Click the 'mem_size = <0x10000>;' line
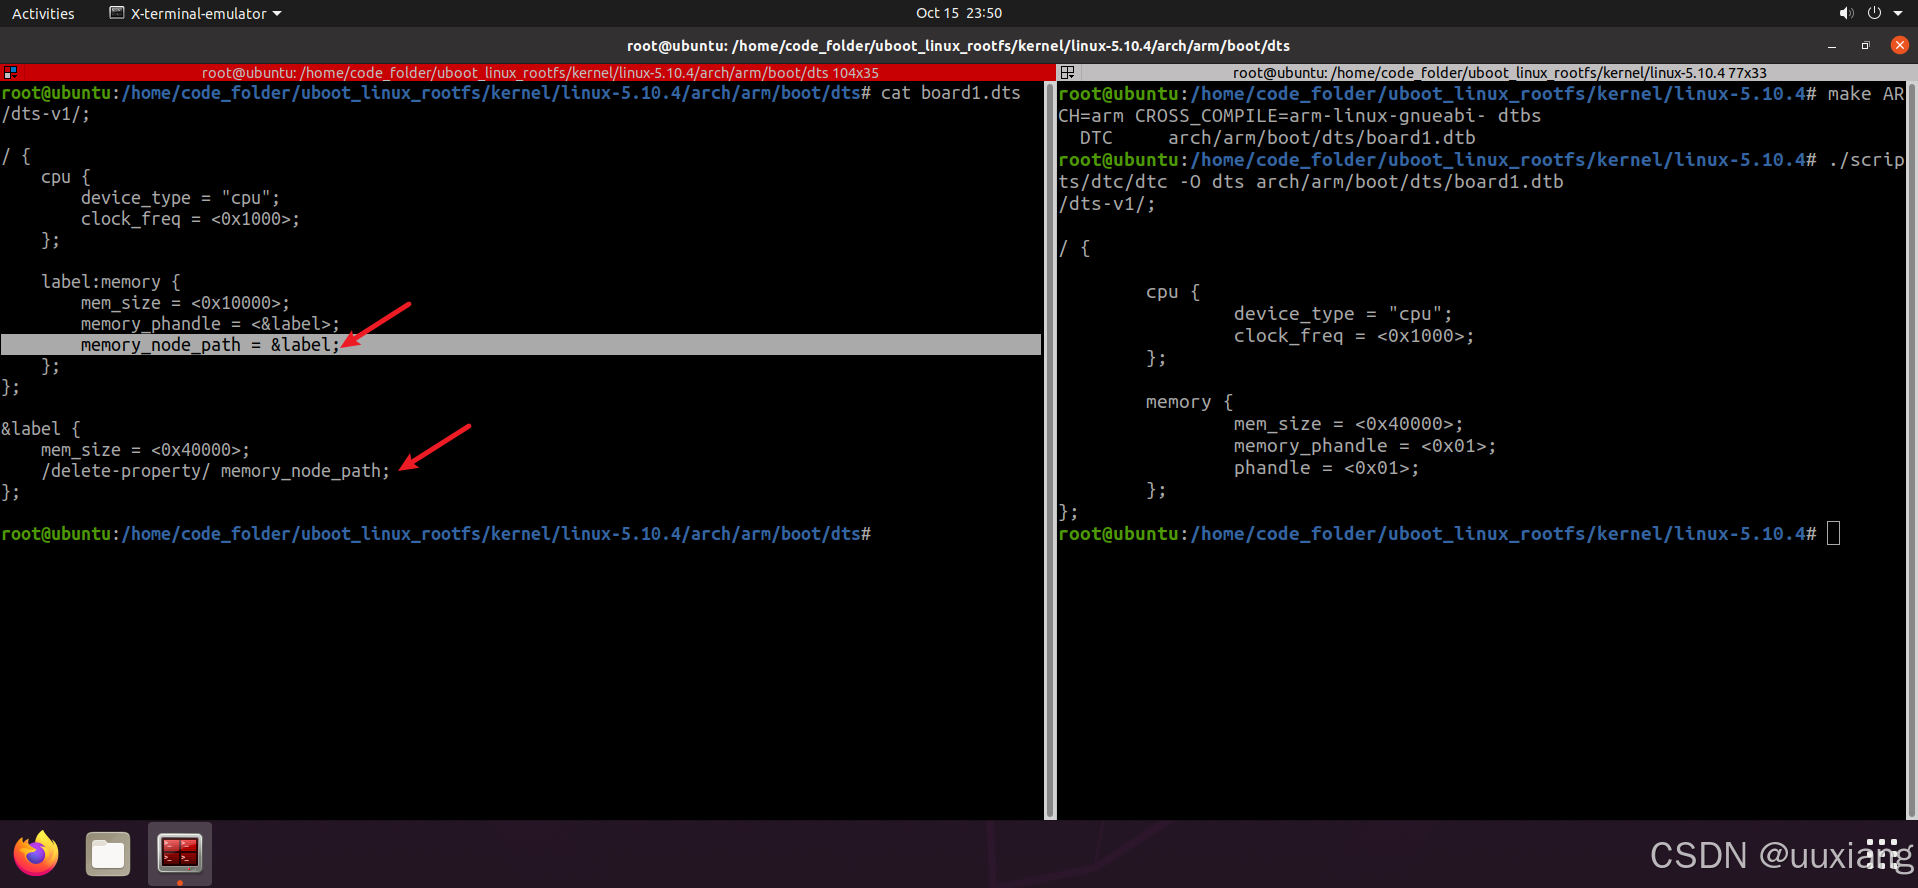The width and height of the screenshot is (1918, 888). [x=185, y=303]
